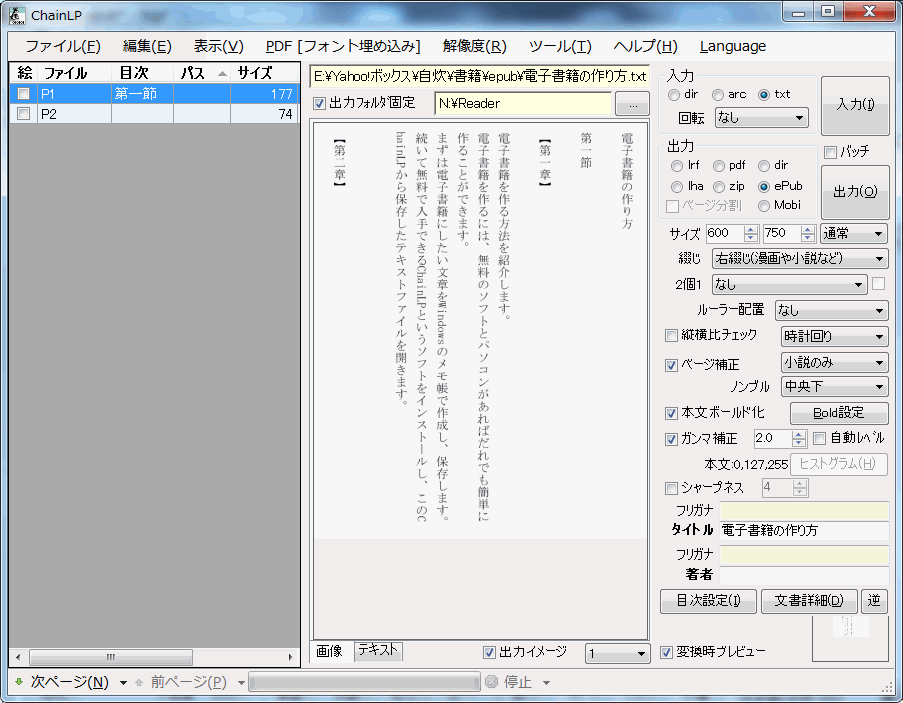The height and width of the screenshot is (703, 903).
Task: Open the ツール(T) menu
Action: pyautogui.click(x=559, y=46)
